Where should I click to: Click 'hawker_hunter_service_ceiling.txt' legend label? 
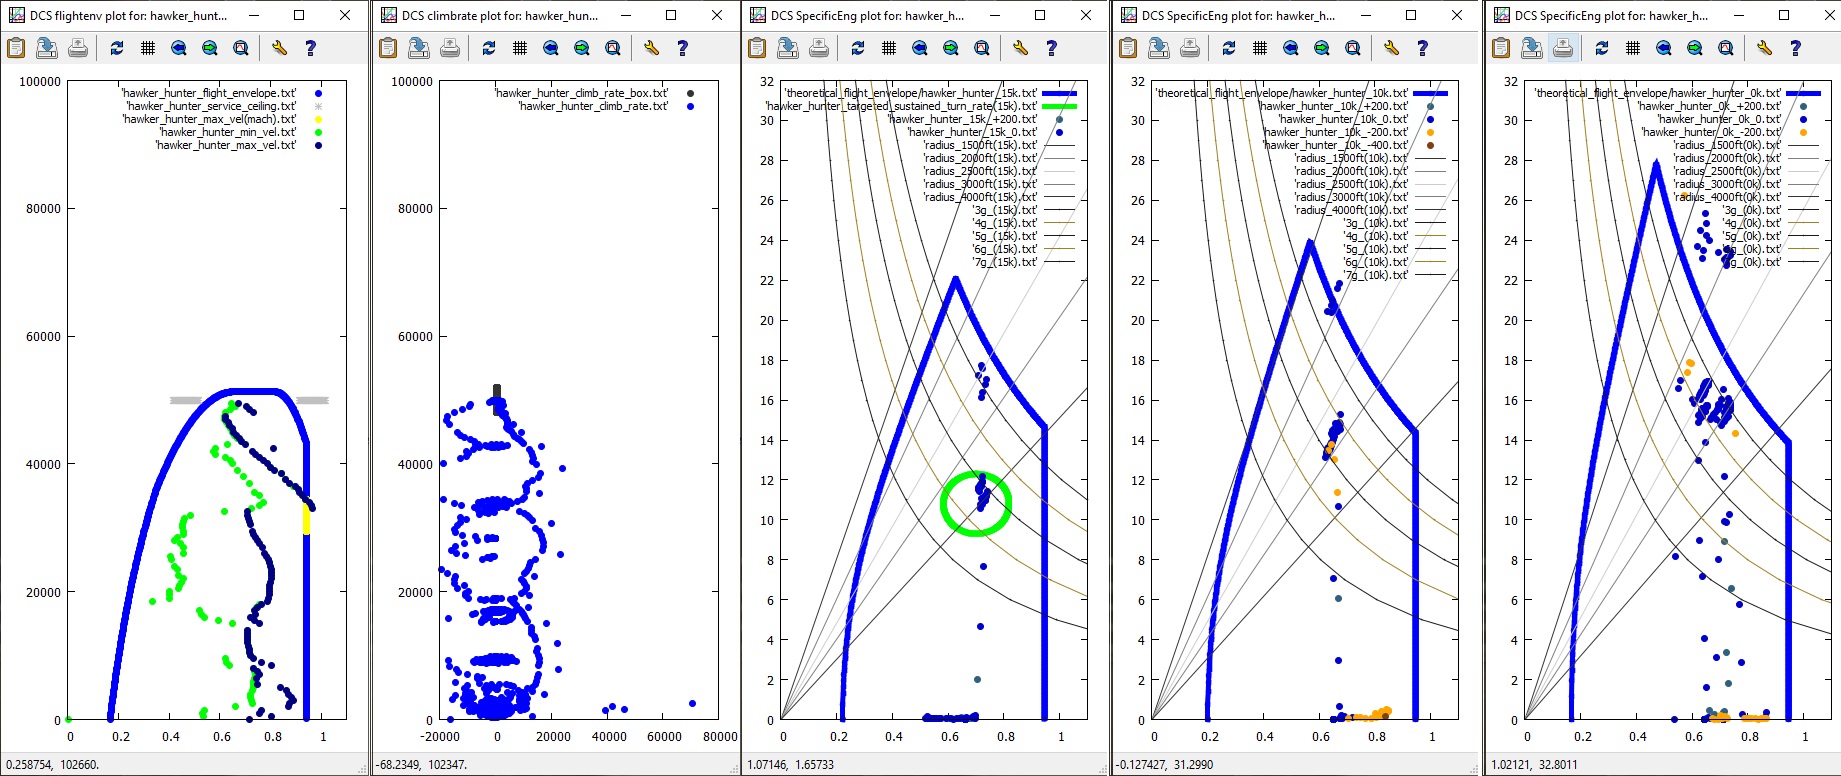coord(211,106)
